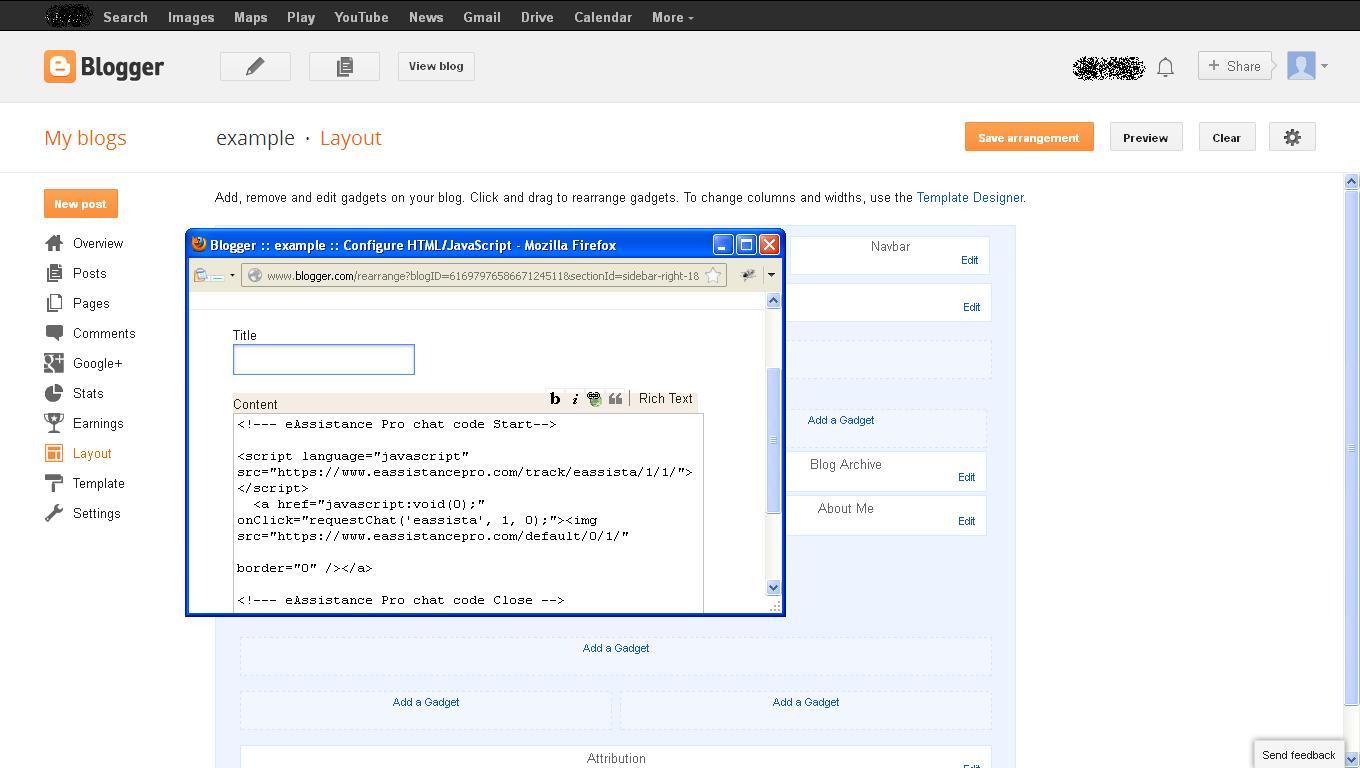Click the Stats pie chart icon
The width and height of the screenshot is (1360, 768).
[54, 393]
